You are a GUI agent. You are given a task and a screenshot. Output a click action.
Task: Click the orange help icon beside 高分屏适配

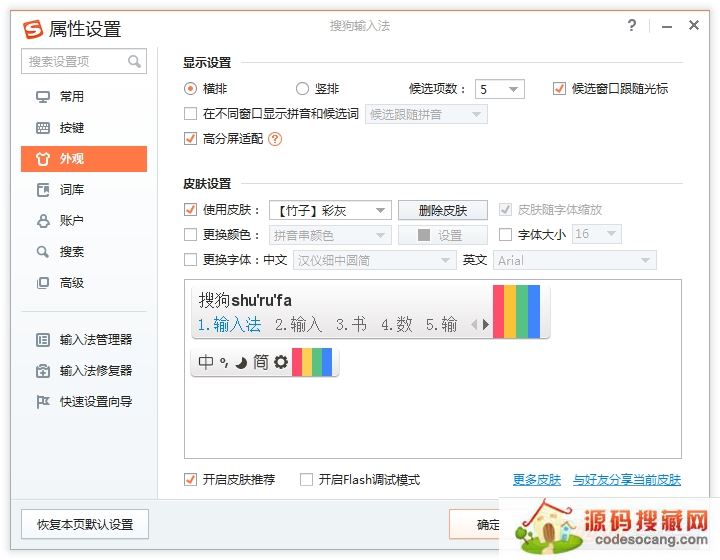click(x=275, y=139)
